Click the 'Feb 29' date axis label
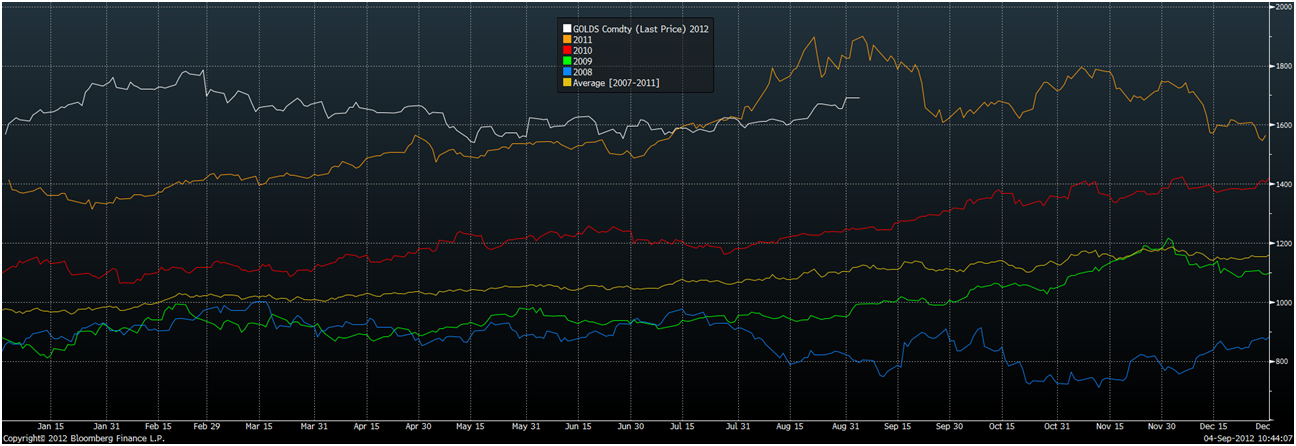 pyautogui.click(x=208, y=426)
